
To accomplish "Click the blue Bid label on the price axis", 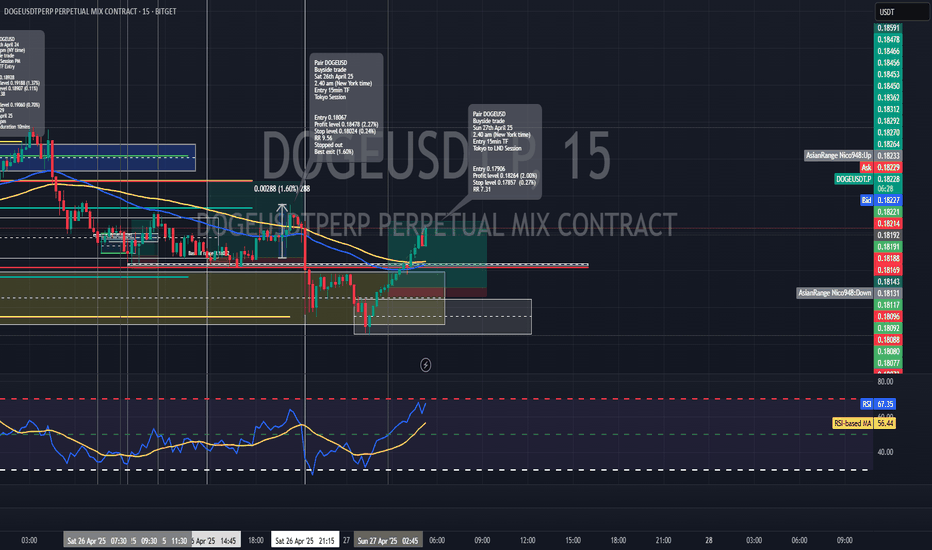I will (866, 200).
